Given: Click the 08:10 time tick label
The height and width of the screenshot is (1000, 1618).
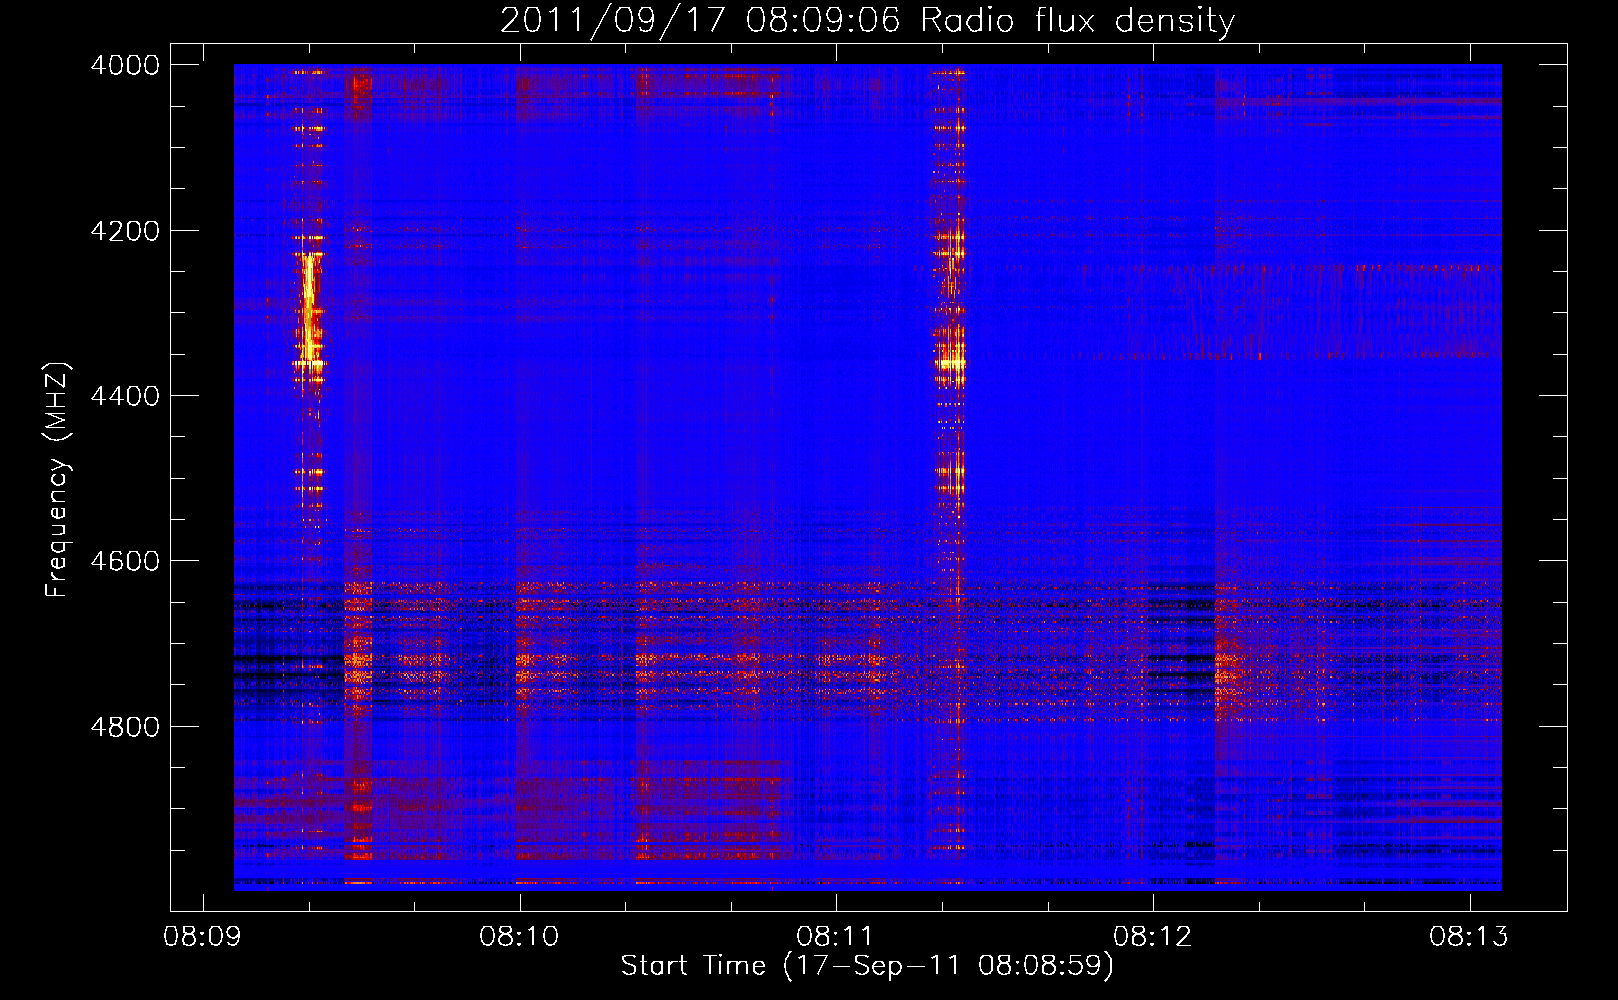Looking at the screenshot, I should tap(519, 937).
